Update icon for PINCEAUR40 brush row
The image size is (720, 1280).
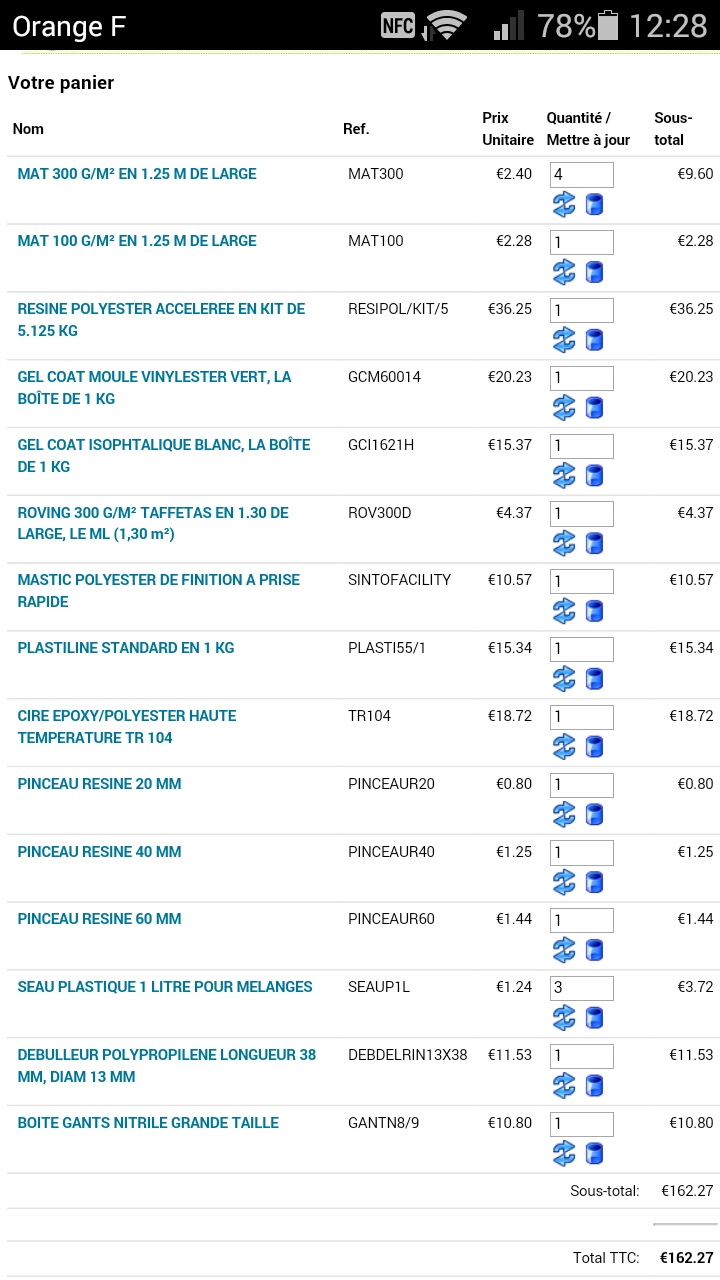(564, 882)
